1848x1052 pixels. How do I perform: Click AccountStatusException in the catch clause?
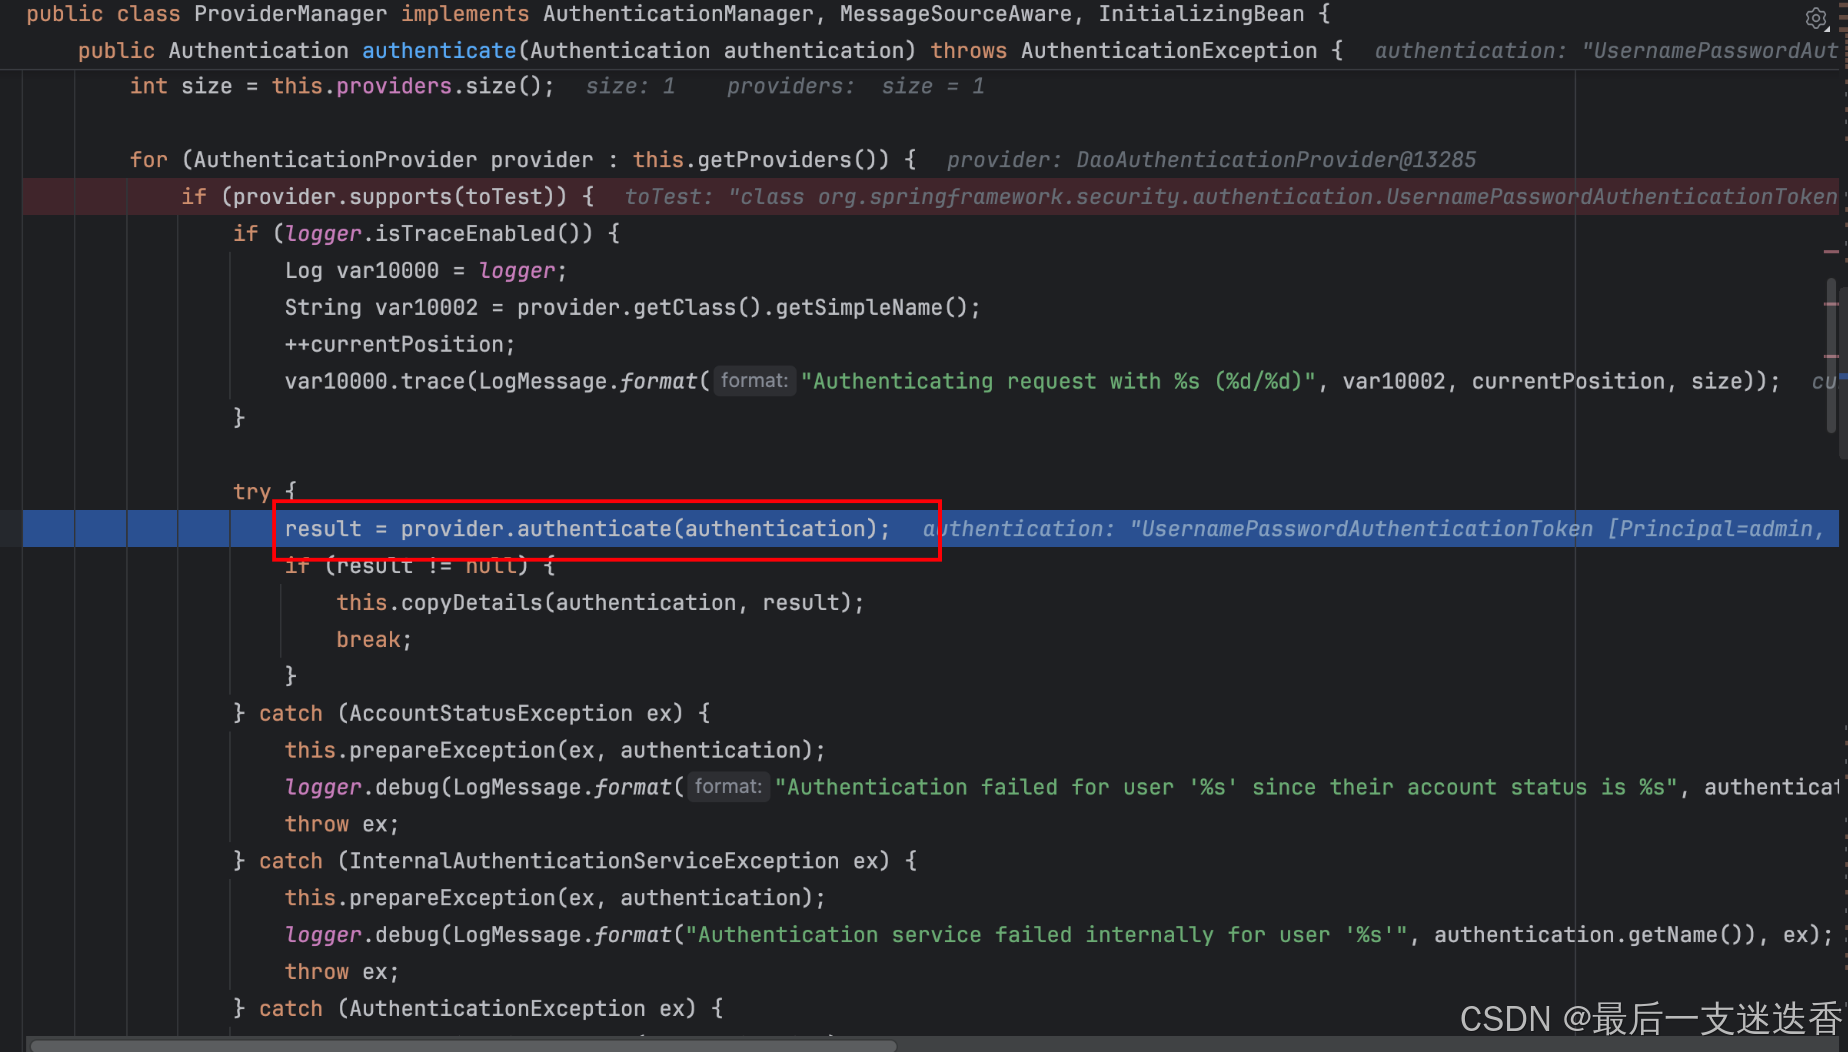pyautogui.click(x=491, y=713)
